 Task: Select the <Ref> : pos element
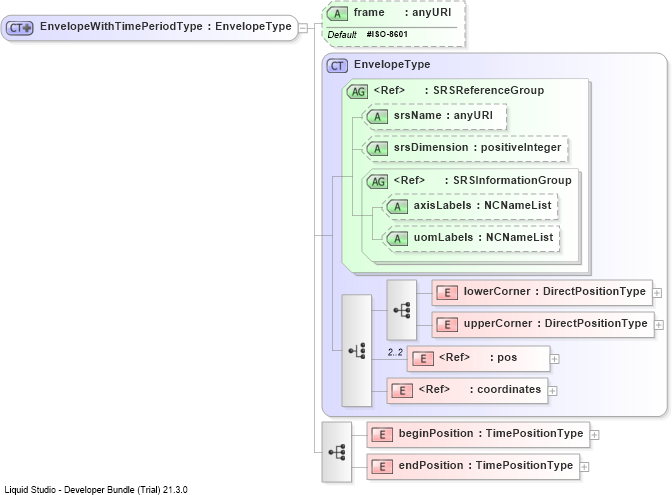click(478, 358)
